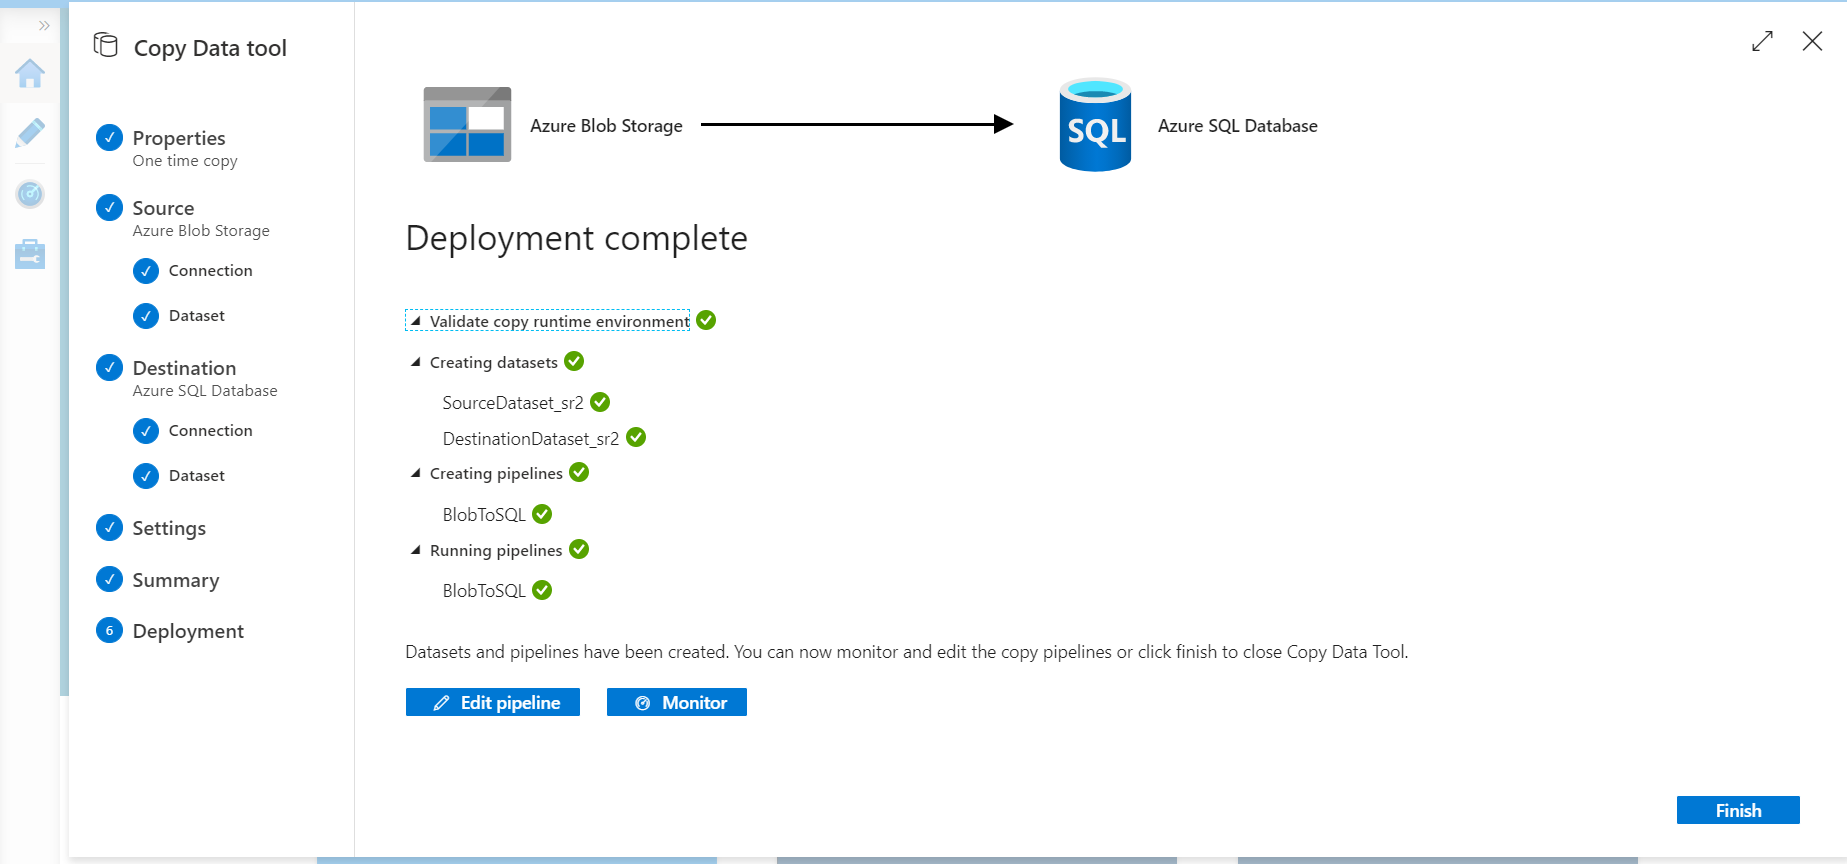Click green check next to Creating datasets
The height and width of the screenshot is (864, 1847).
tap(574, 361)
